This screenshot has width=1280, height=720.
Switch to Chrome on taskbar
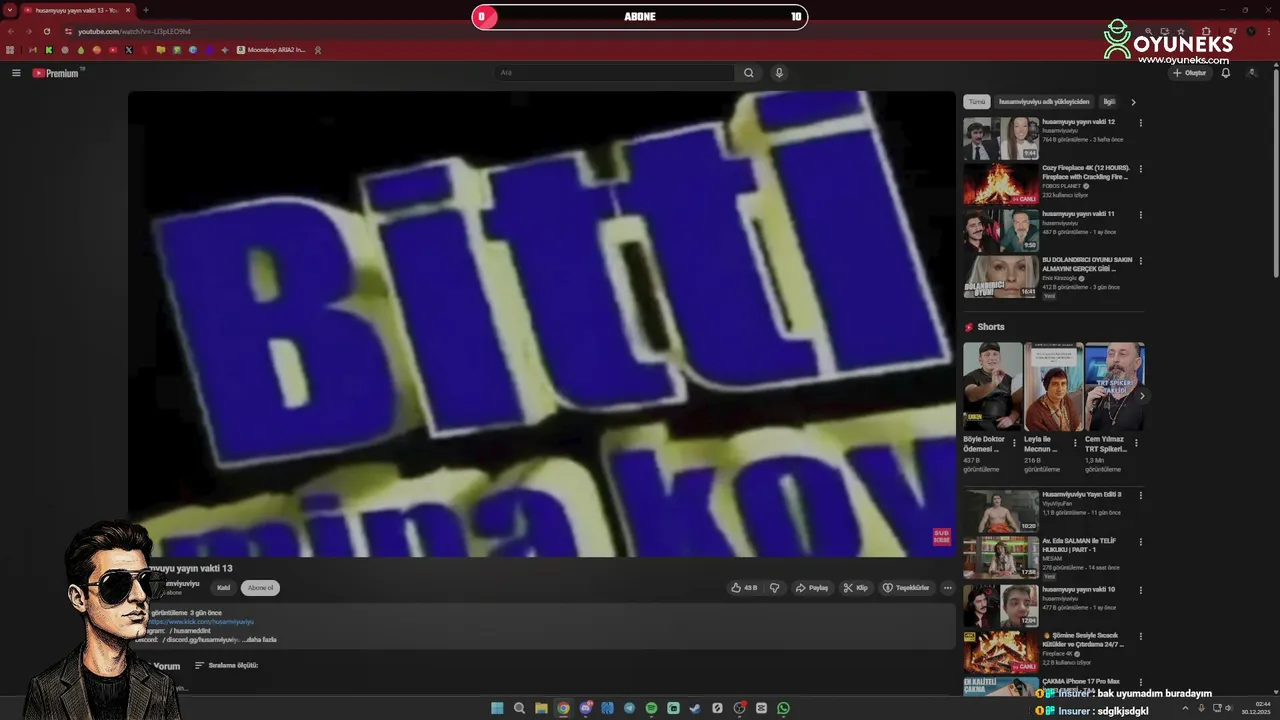[x=563, y=708]
